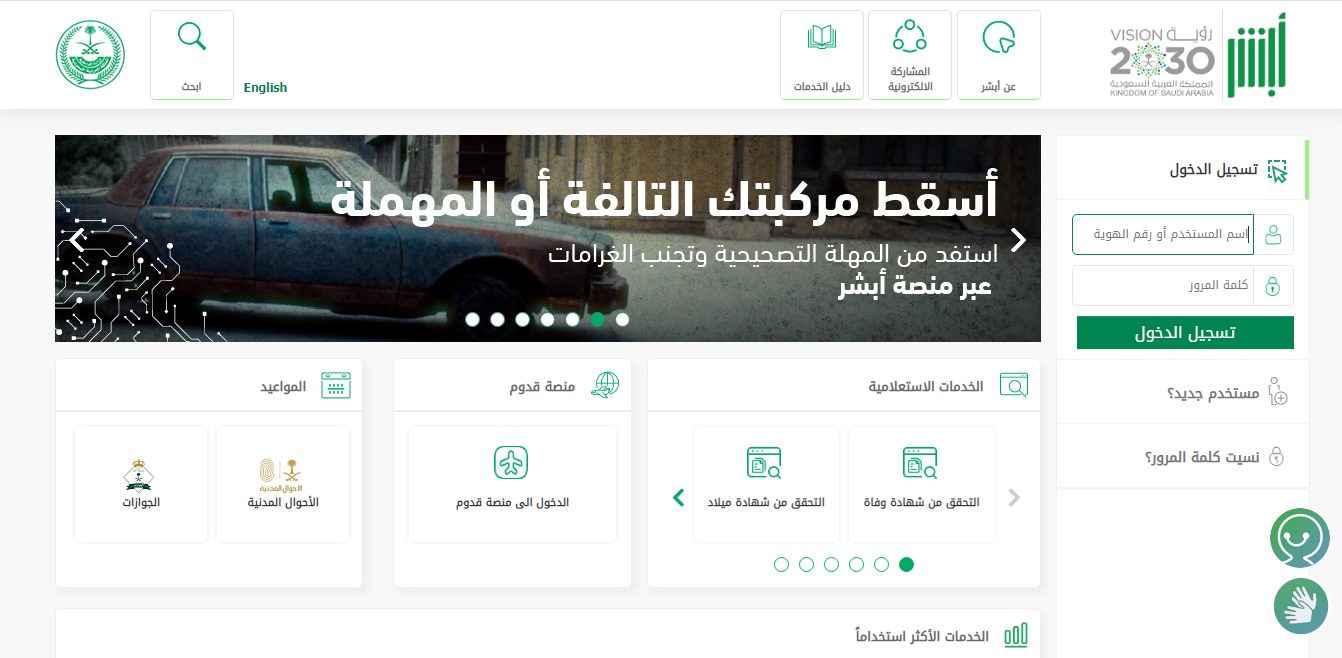Open the Civil Affairs (الأحوال المدنية) appointments tile
This screenshot has height=658, width=1342.
283,484
